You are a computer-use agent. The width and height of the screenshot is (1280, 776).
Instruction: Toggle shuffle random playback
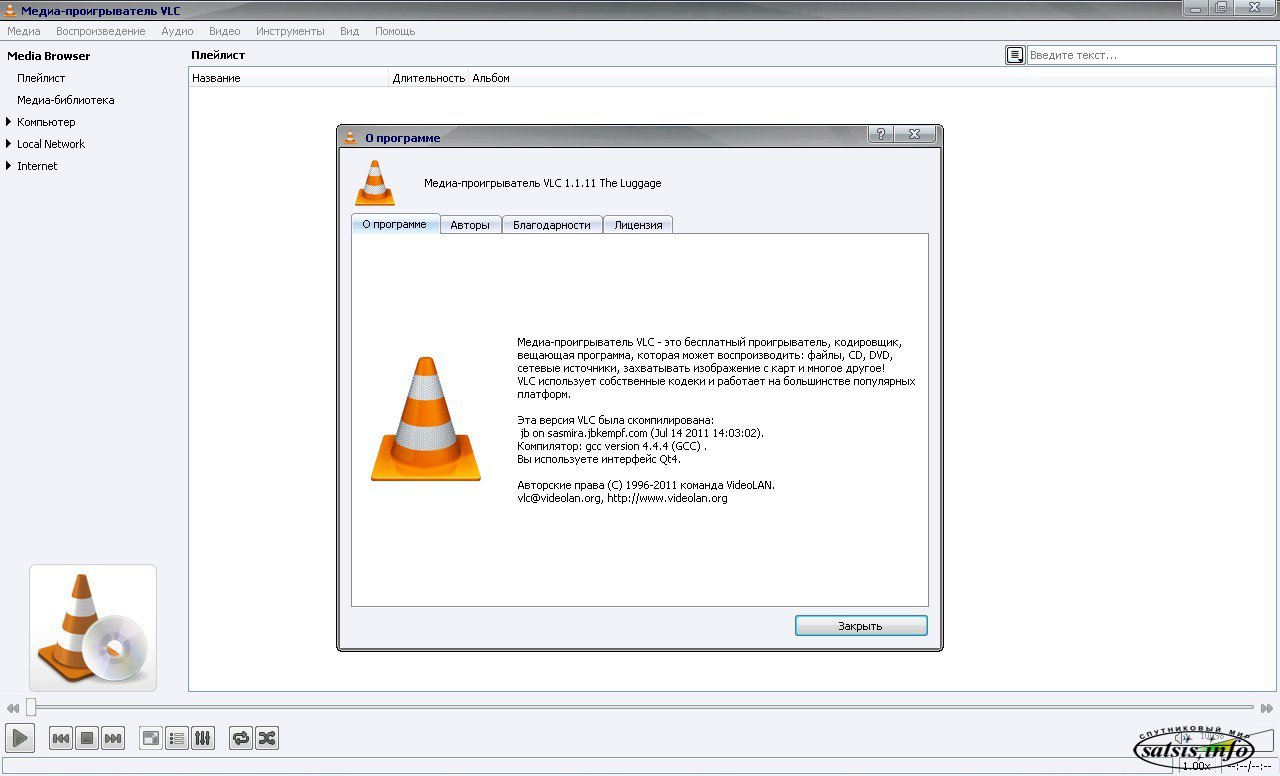[x=267, y=738]
